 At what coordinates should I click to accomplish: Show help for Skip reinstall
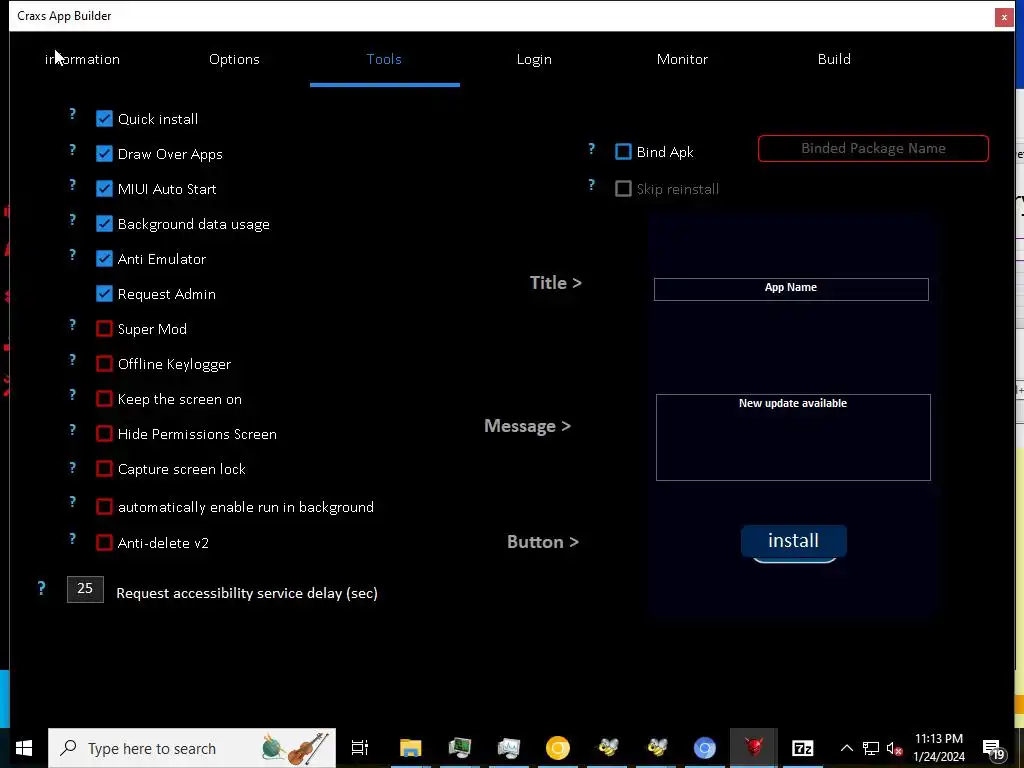click(x=592, y=185)
